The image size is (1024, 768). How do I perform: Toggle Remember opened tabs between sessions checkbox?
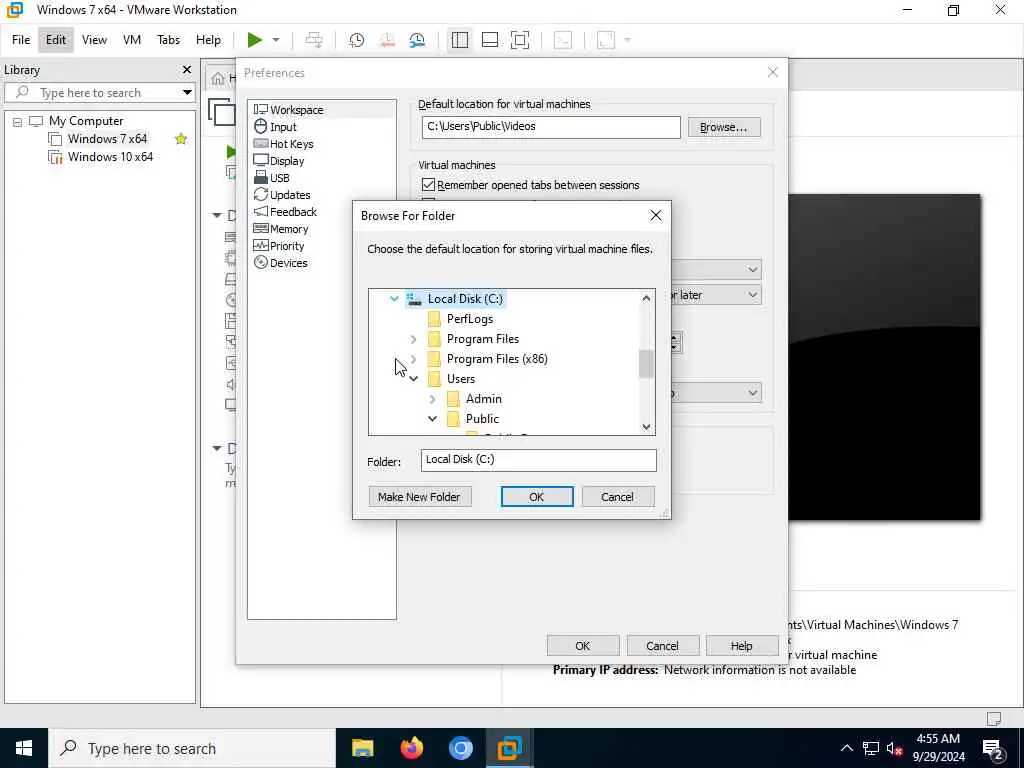(x=428, y=185)
